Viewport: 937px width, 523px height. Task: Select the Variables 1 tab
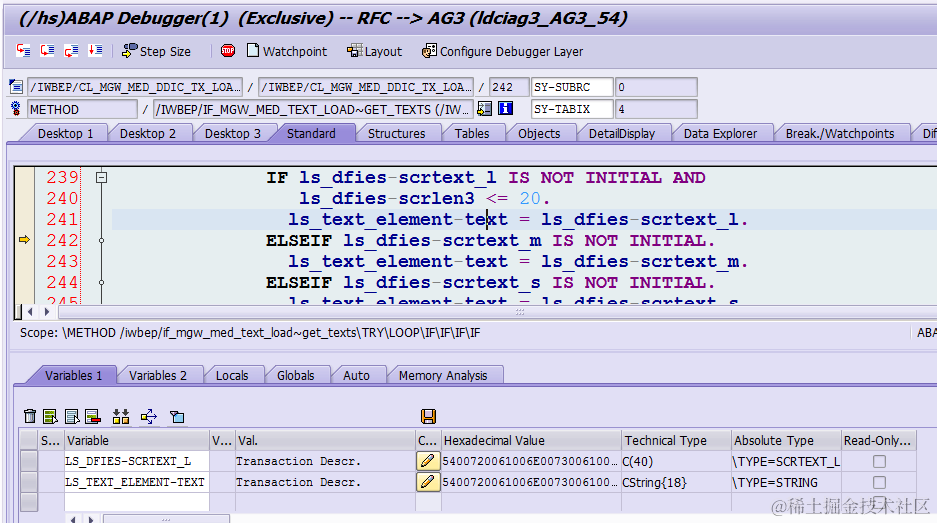pos(74,375)
